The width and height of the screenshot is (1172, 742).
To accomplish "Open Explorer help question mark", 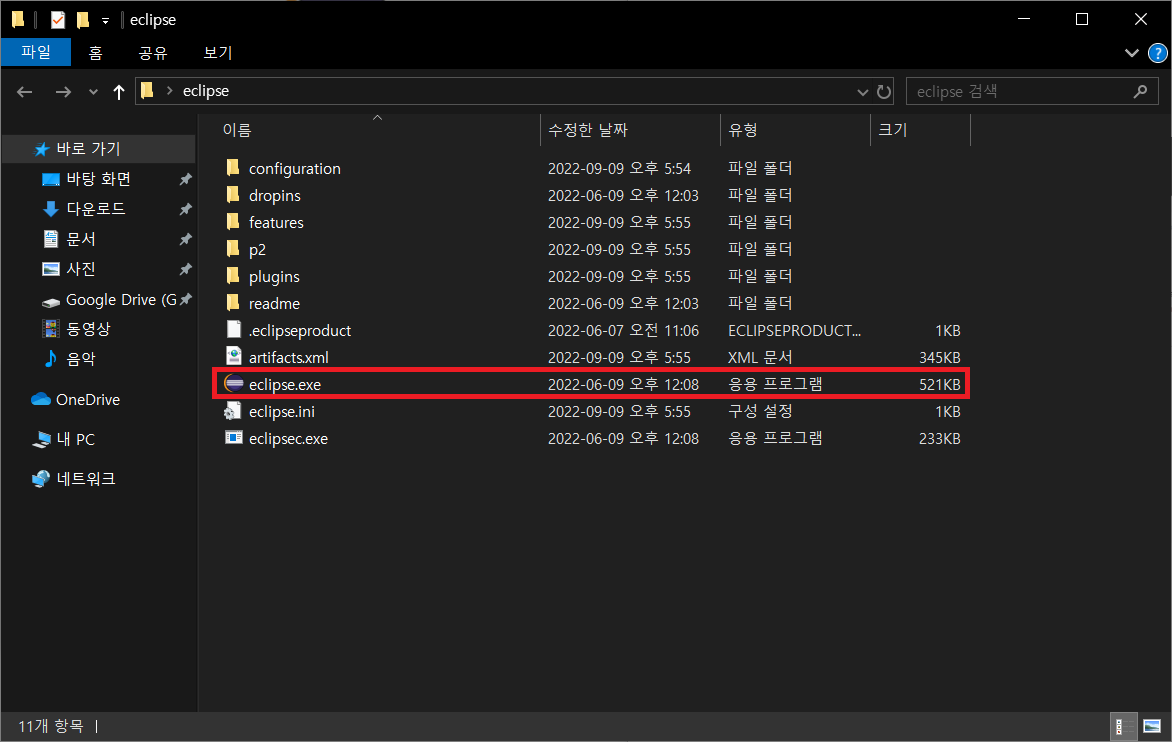I will coord(1157,53).
